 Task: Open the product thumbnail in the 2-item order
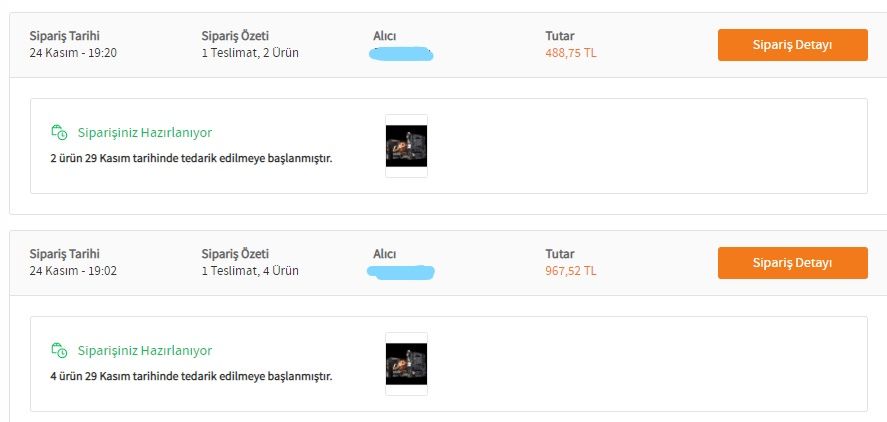click(x=406, y=146)
